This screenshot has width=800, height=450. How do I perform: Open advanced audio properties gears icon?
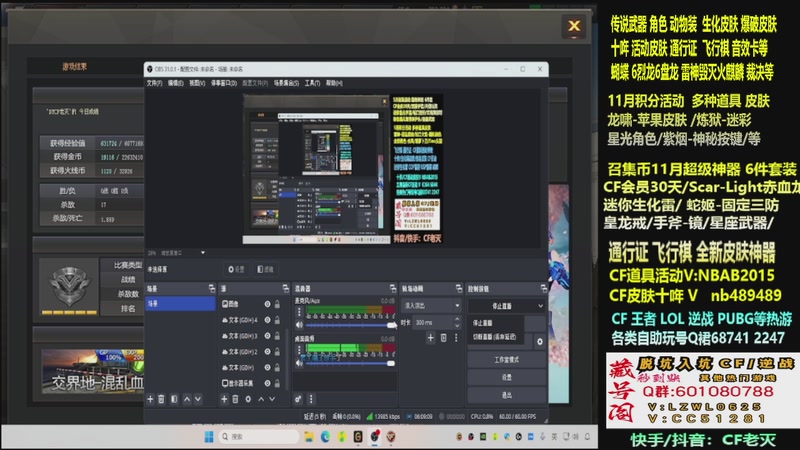[298, 399]
